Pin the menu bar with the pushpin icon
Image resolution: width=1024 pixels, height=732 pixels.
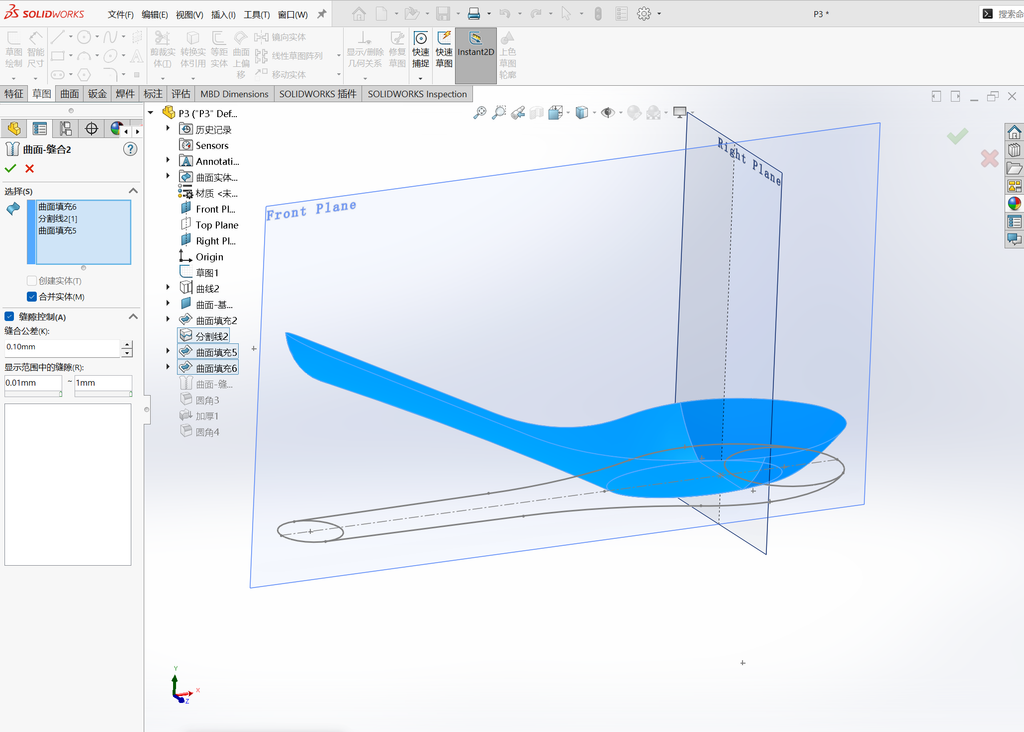coord(321,14)
